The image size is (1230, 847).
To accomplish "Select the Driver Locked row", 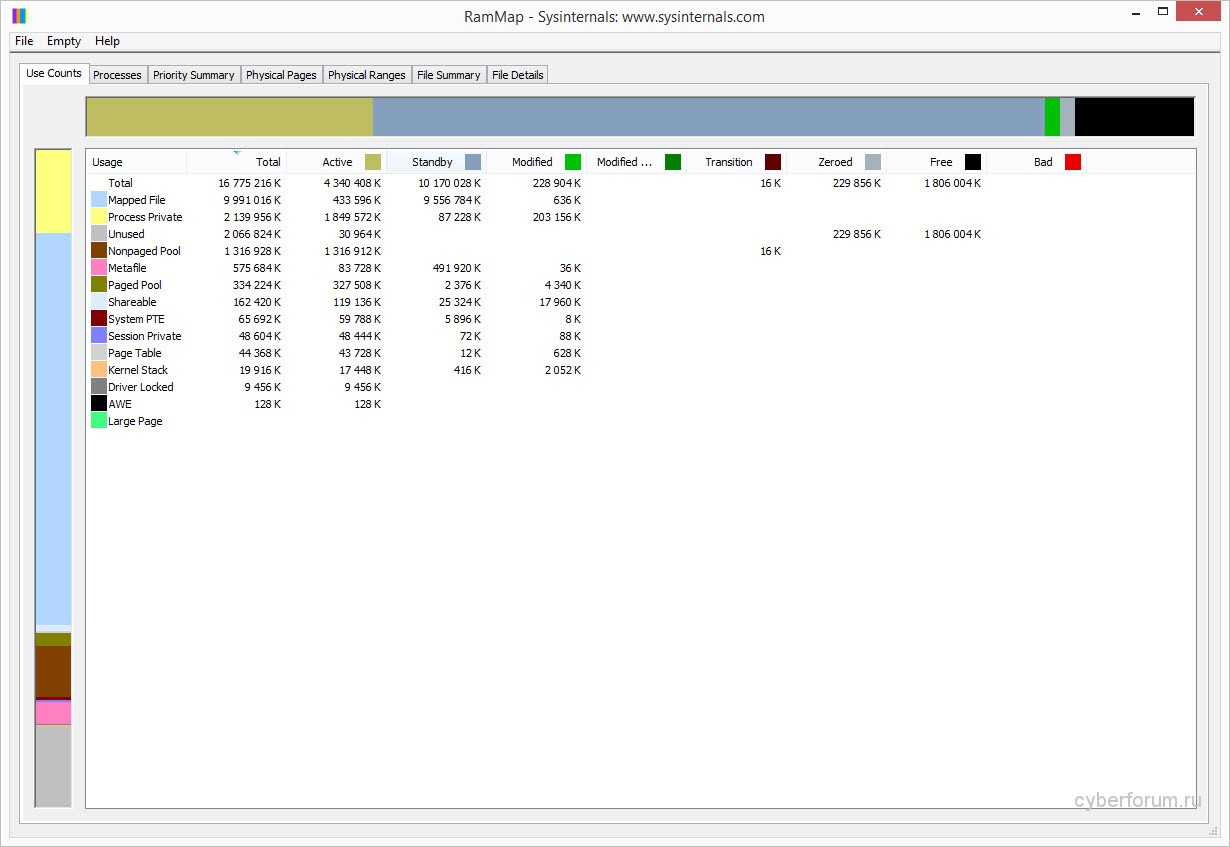I will coord(141,387).
